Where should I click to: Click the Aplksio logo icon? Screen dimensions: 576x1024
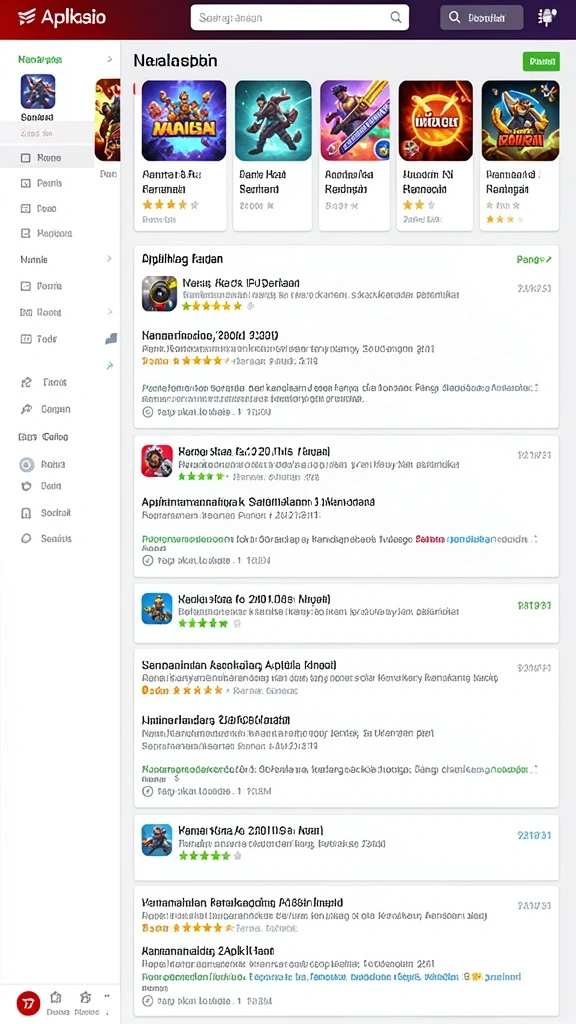click(26, 17)
